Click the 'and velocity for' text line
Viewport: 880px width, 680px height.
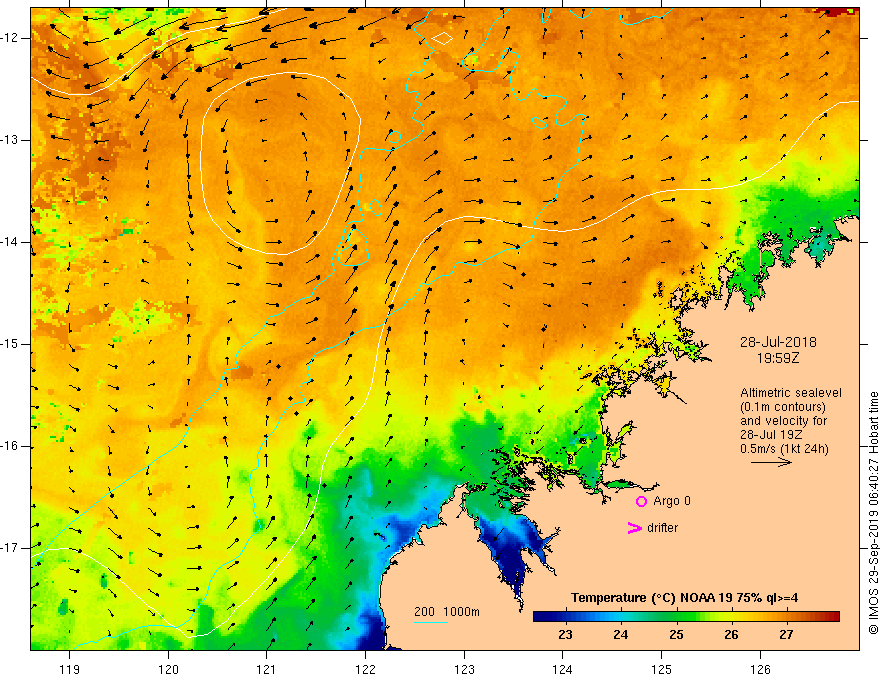coord(783,421)
